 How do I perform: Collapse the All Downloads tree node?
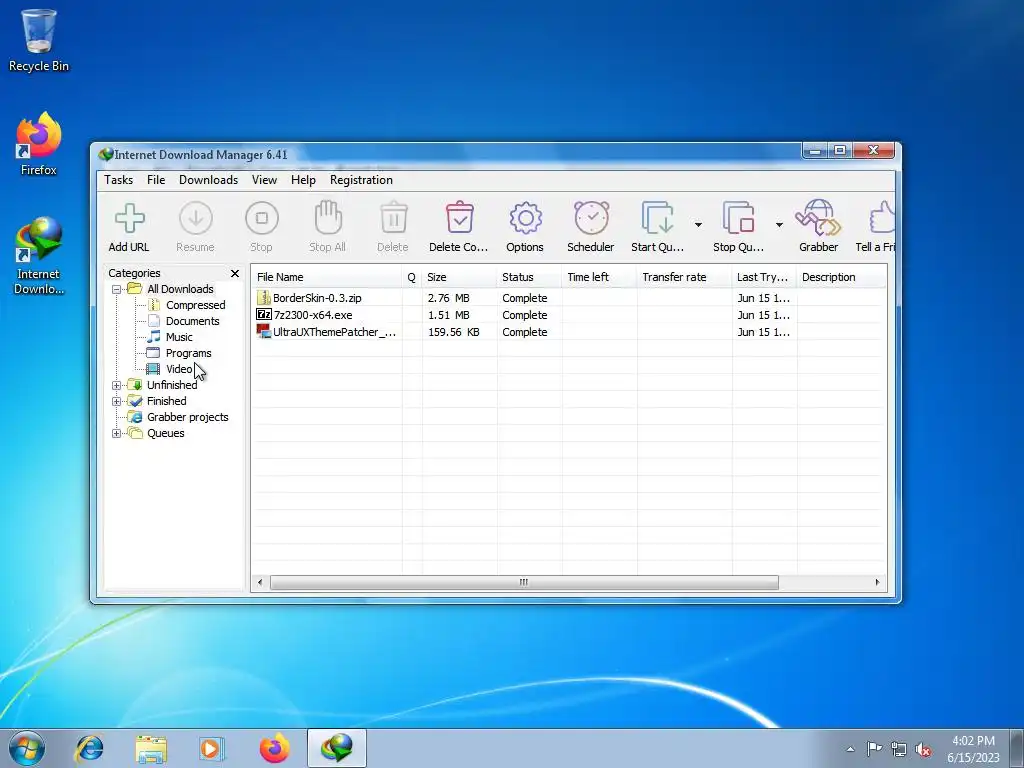116,289
